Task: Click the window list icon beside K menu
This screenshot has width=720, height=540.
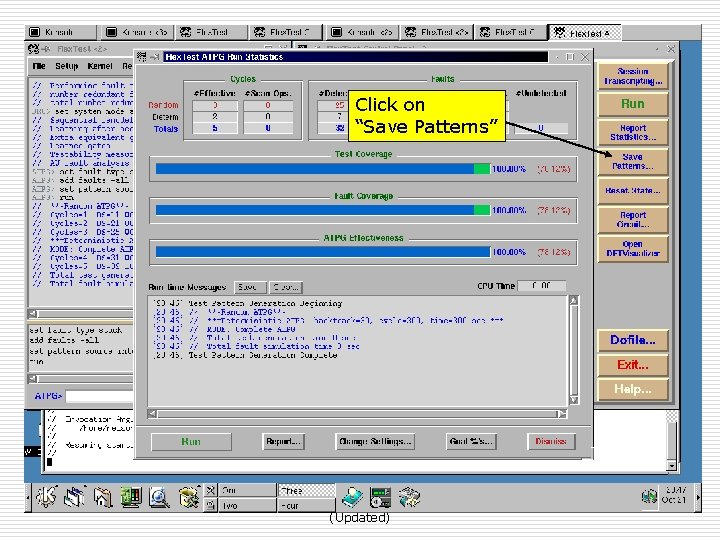Action: pos(74,497)
